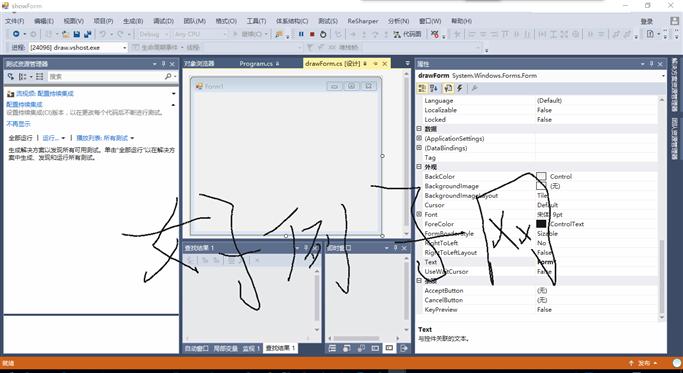Expand the (ApplicationSettings) property node
683x373 pixels.
pos(419,139)
